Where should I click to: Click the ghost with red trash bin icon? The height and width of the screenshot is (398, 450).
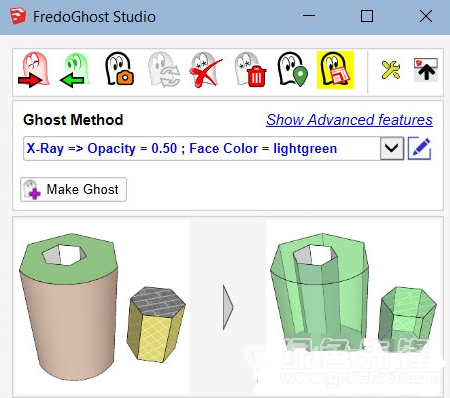pos(250,69)
